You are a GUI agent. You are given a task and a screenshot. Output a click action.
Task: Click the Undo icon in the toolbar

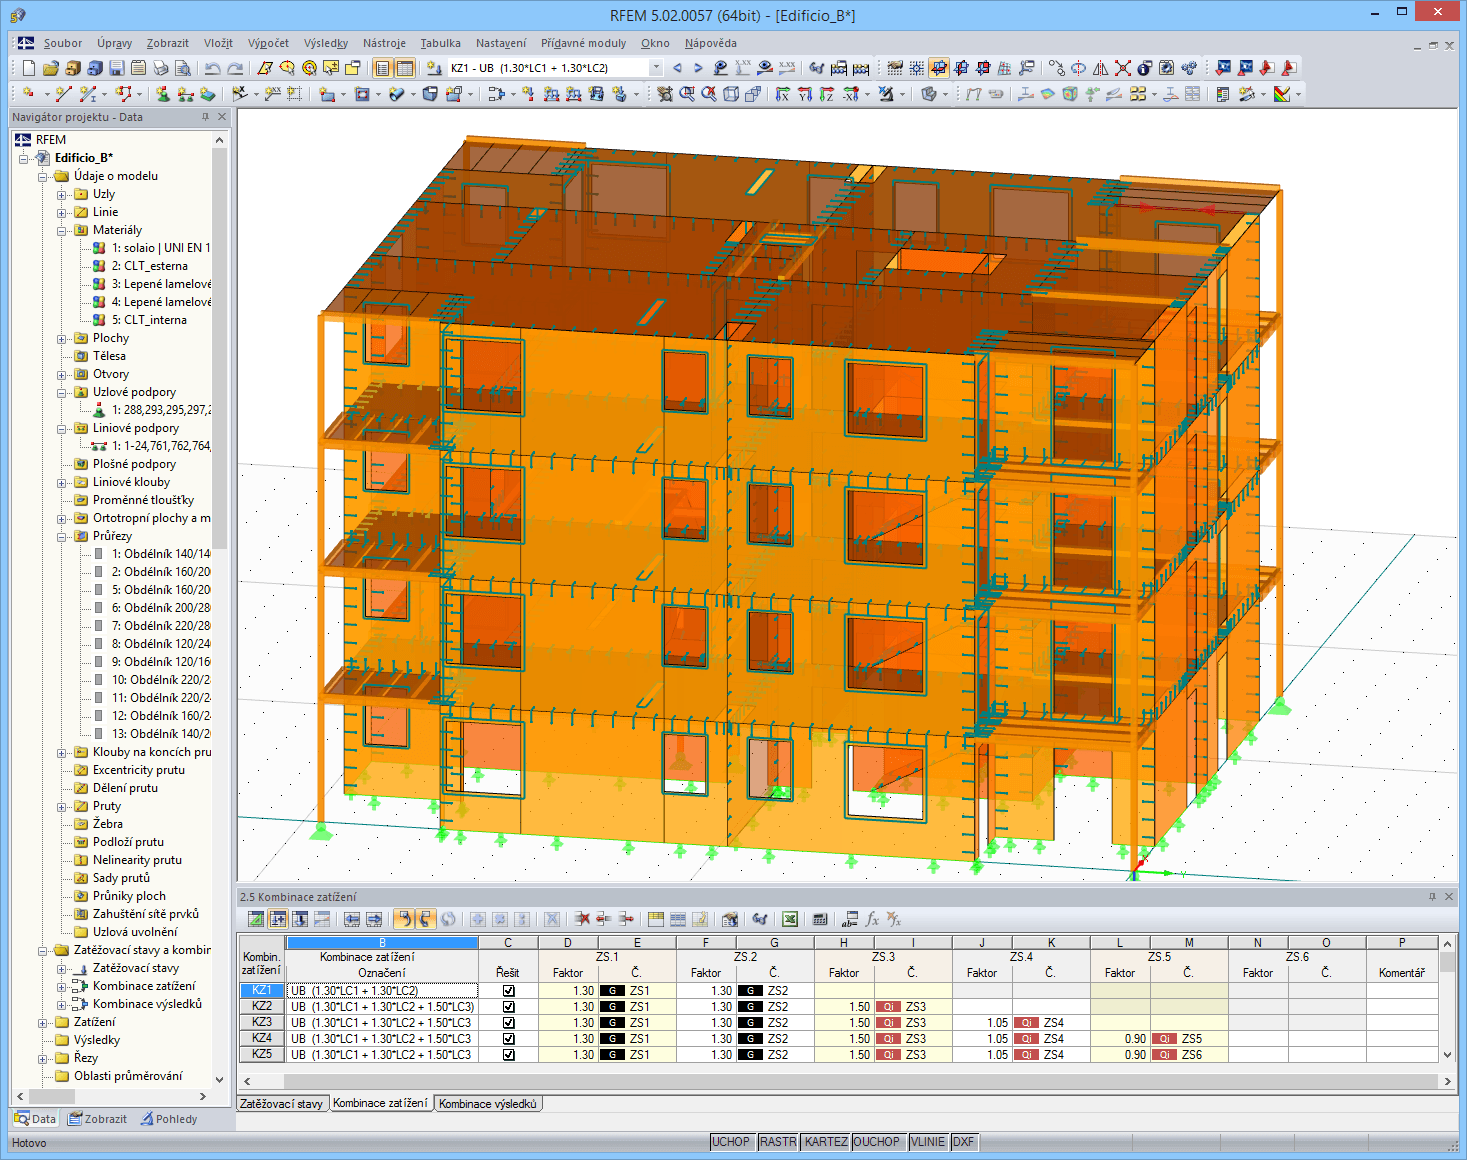tap(213, 67)
